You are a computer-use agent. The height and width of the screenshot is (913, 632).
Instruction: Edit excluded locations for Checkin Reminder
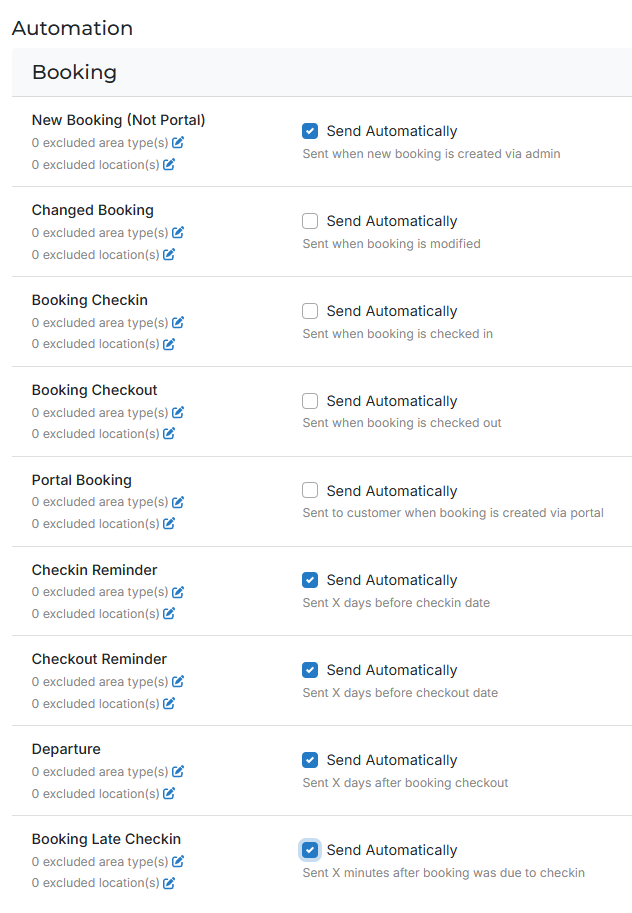[x=169, y=614]
